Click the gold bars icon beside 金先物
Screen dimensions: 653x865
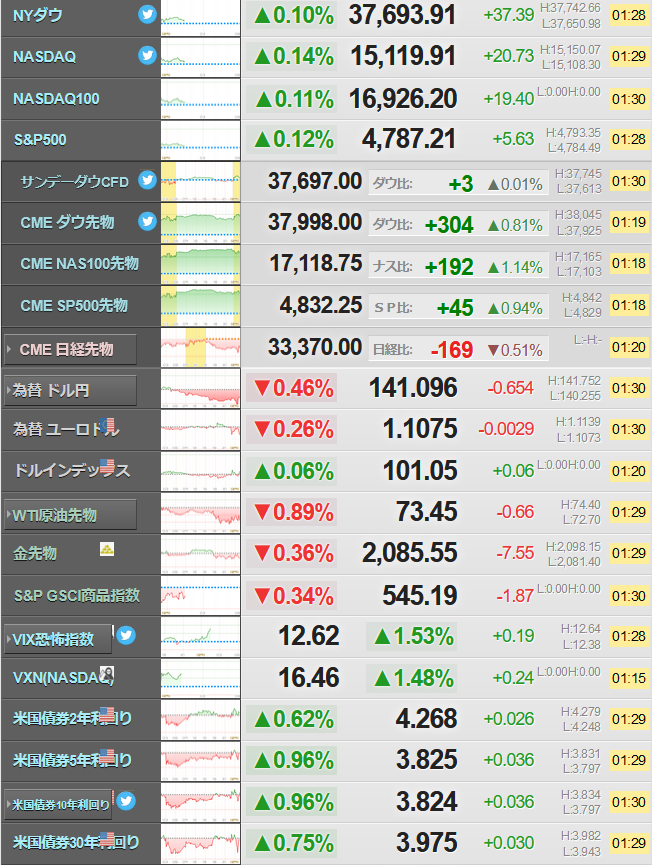pos(107,549)
